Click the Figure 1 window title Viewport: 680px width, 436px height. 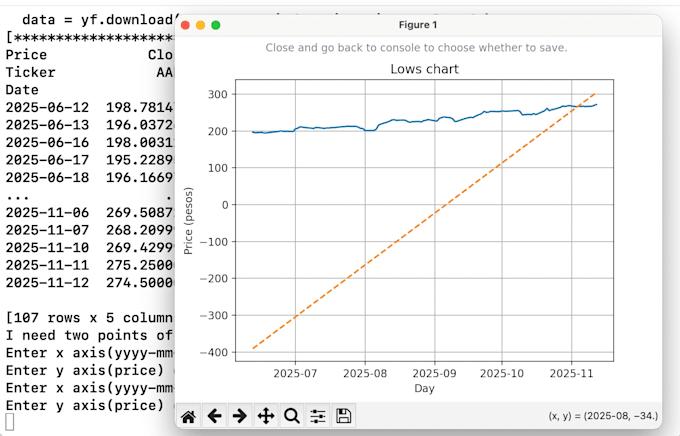pos(418,25)
